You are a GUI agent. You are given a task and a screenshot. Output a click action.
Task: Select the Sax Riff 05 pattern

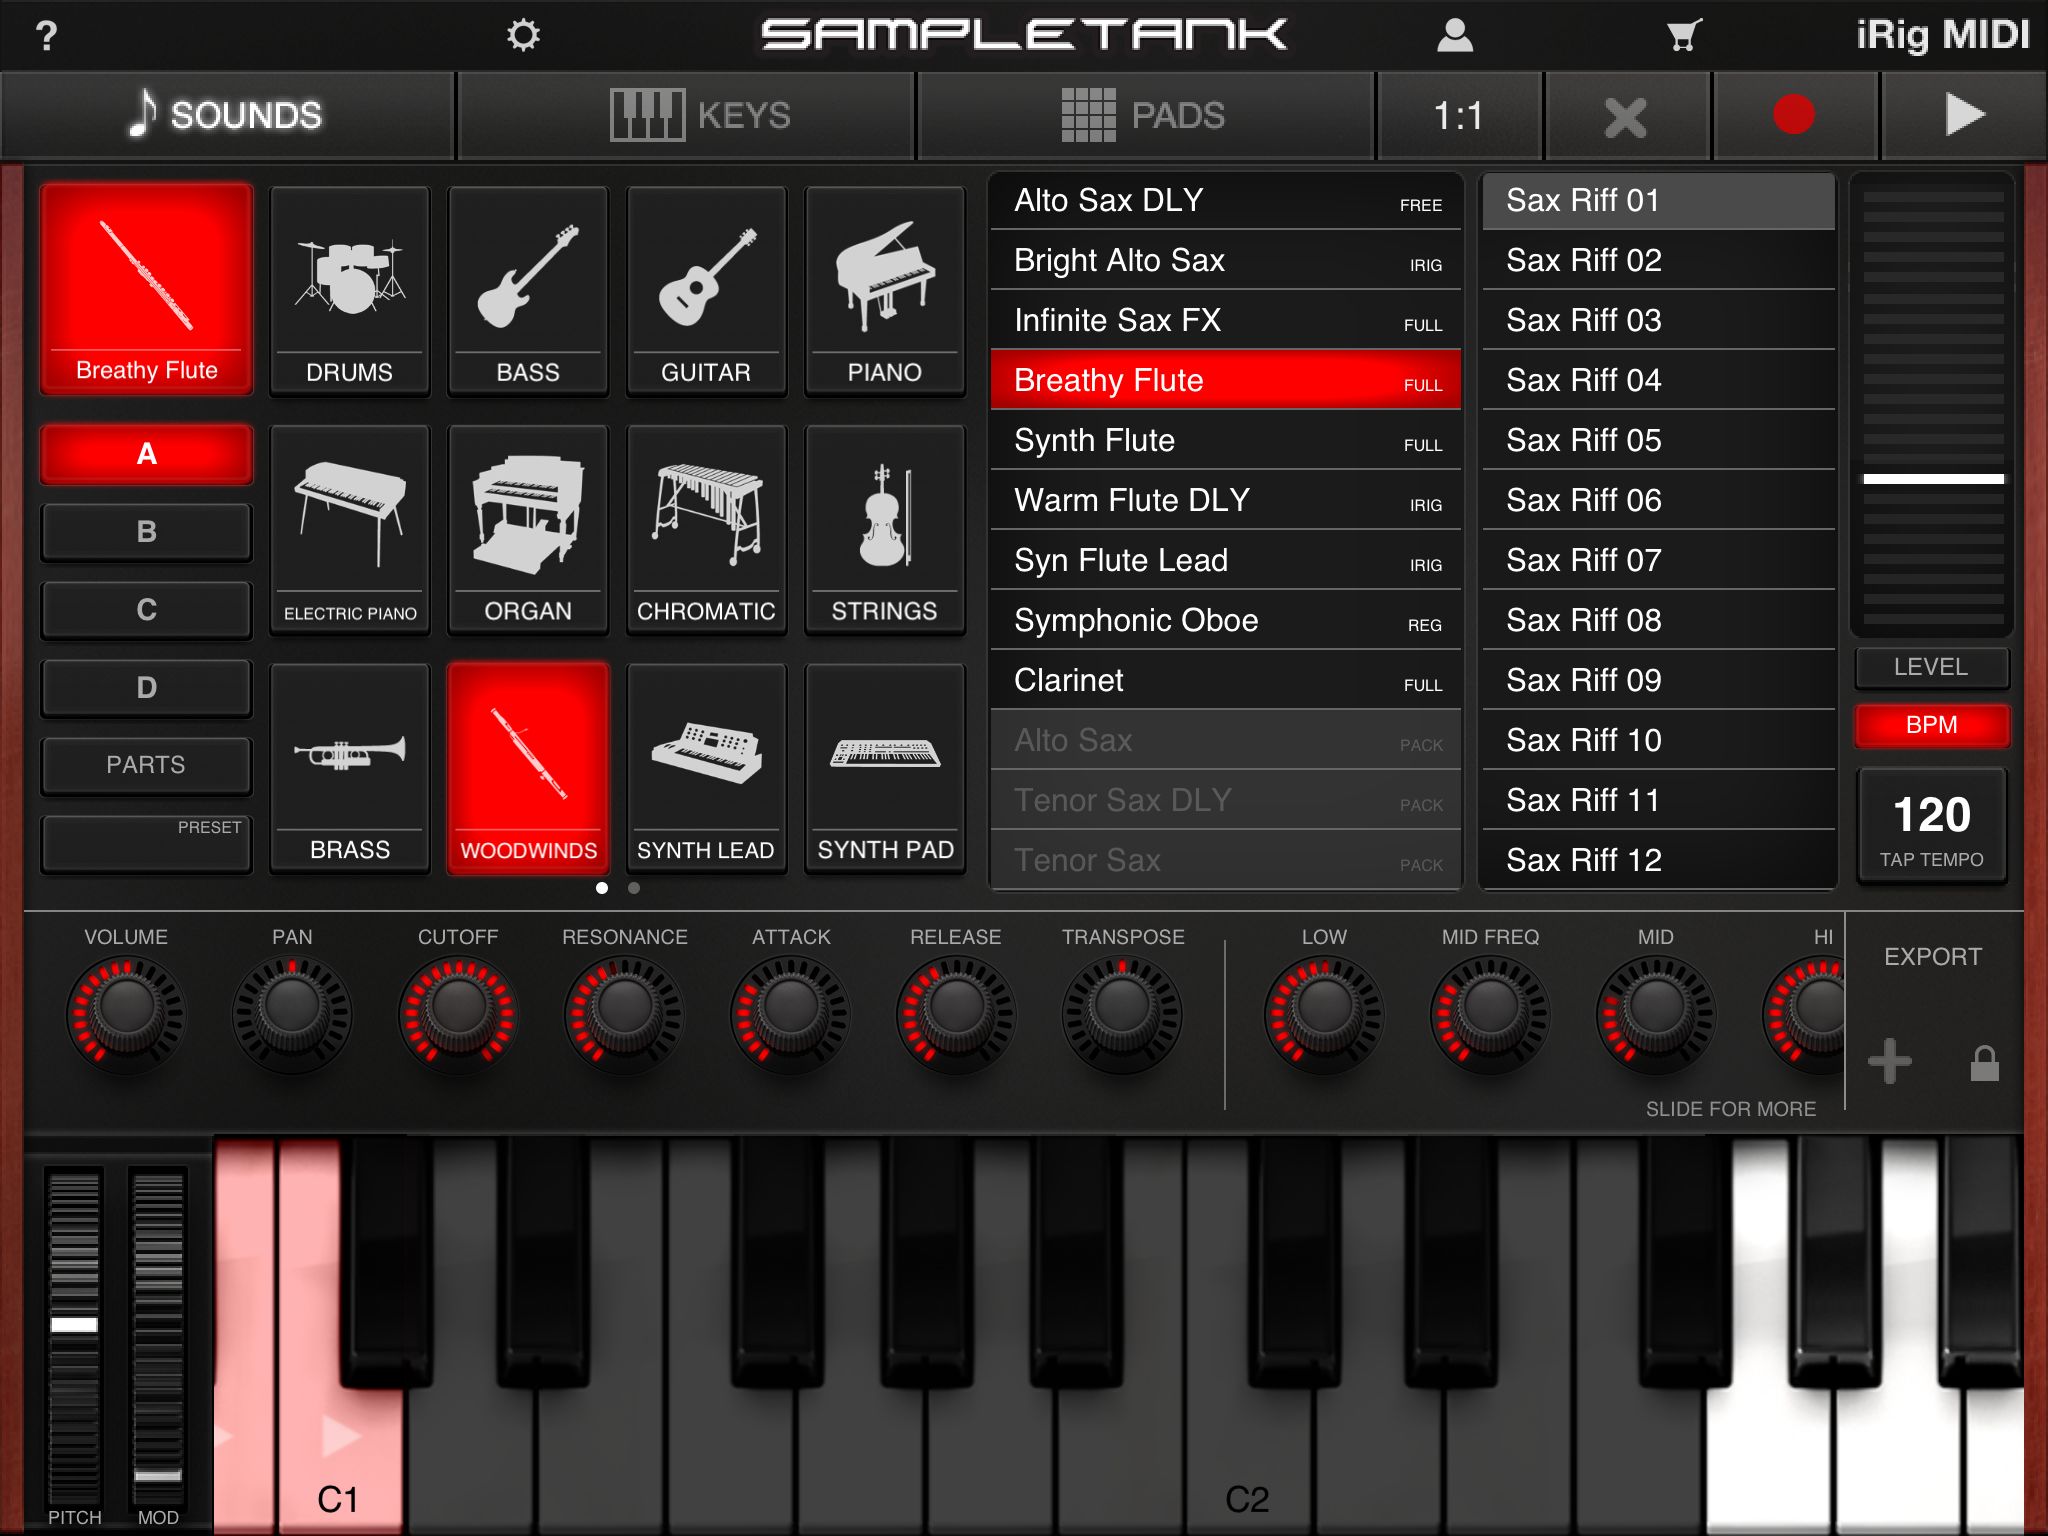coord(1657,440)
